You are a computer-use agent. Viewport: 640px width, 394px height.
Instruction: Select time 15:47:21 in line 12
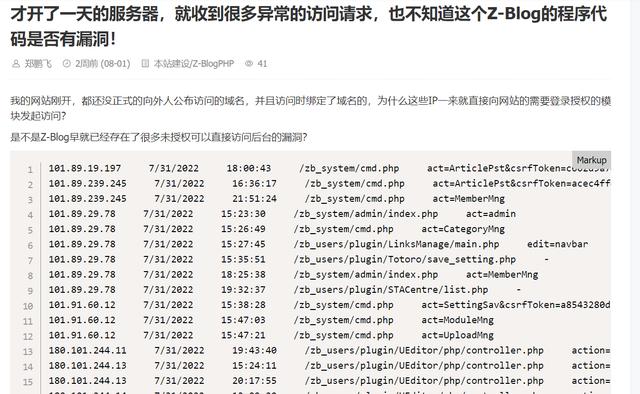[x=243, y=335]
